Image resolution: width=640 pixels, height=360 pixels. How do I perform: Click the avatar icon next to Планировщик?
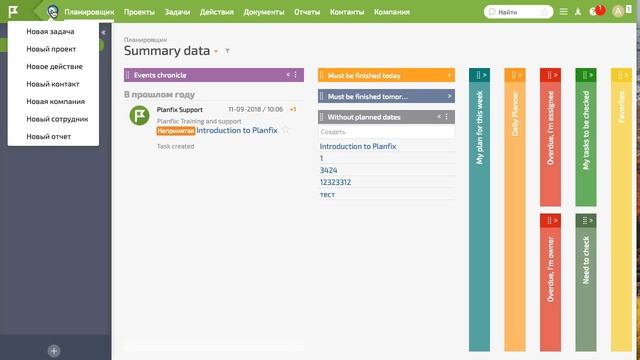click(53, 11)
